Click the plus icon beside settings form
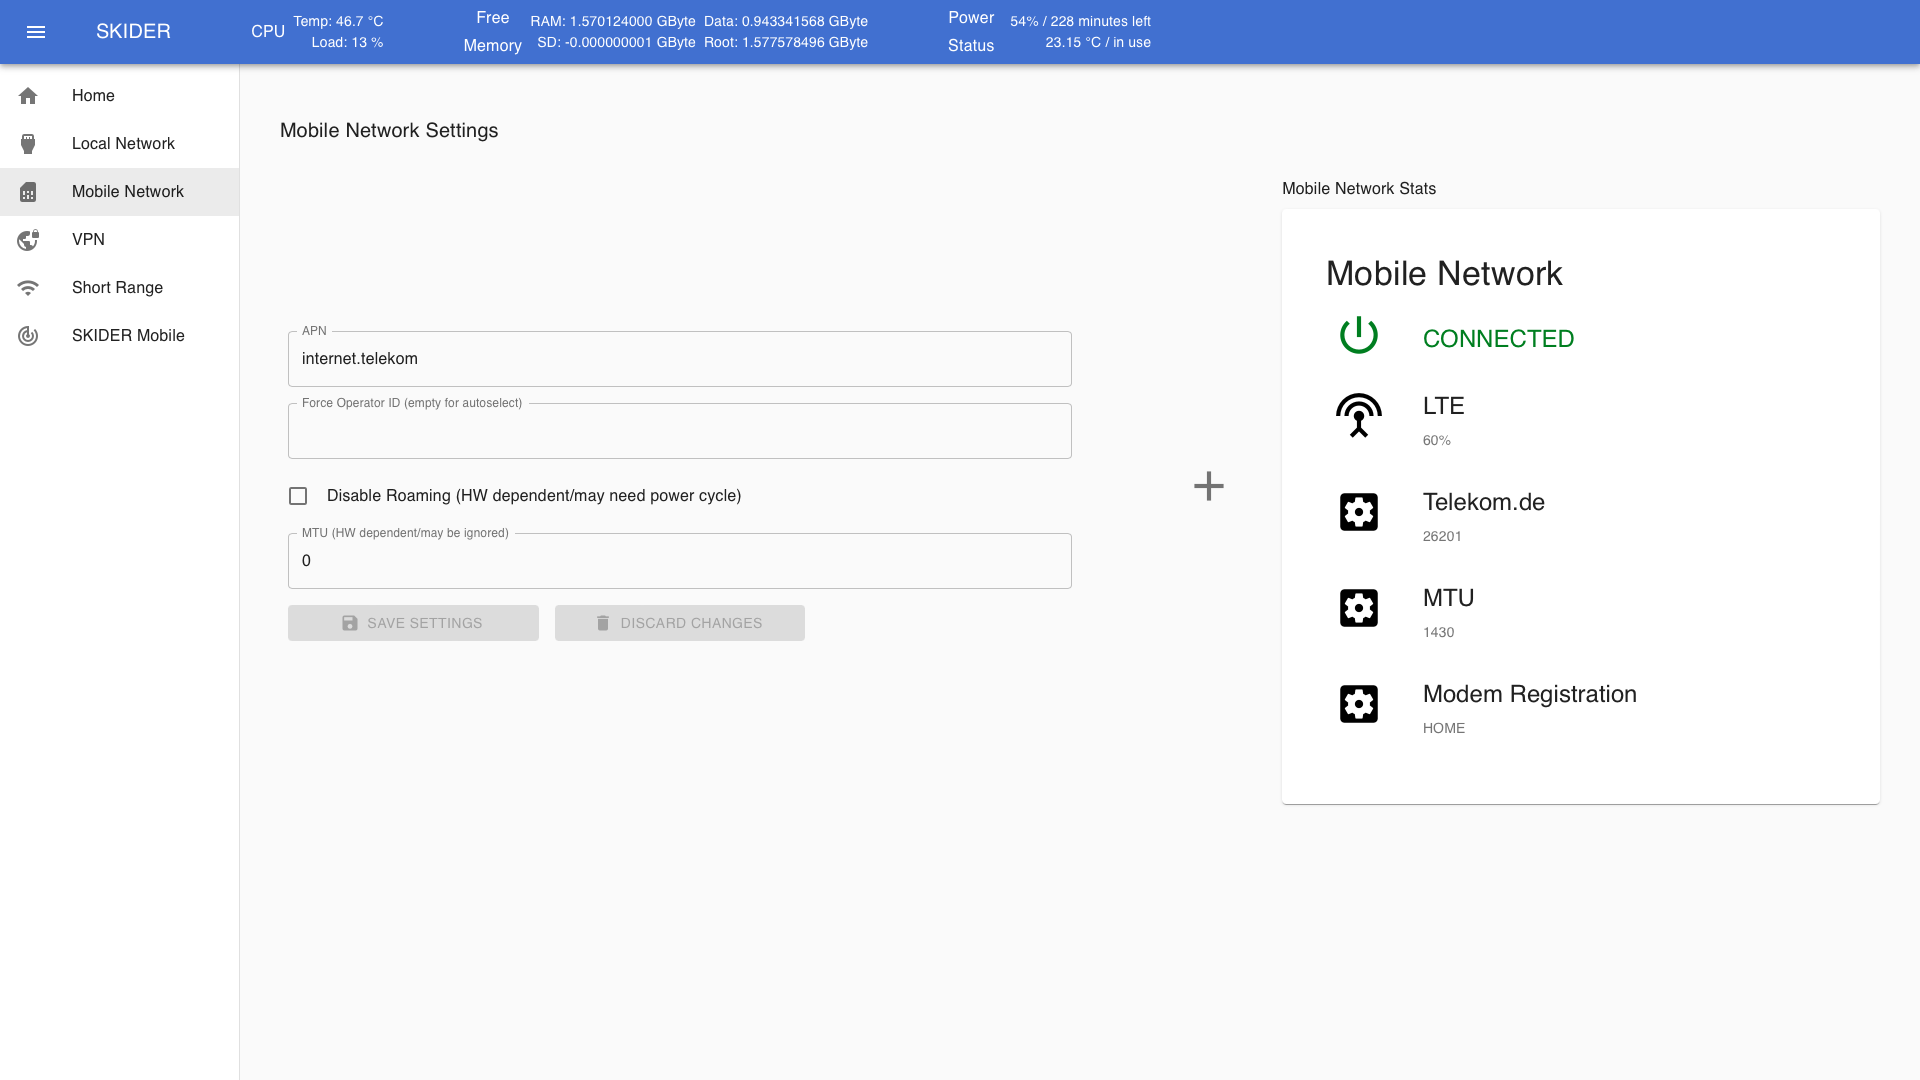This screenshot has width=1920, height=1080. 1209,486
